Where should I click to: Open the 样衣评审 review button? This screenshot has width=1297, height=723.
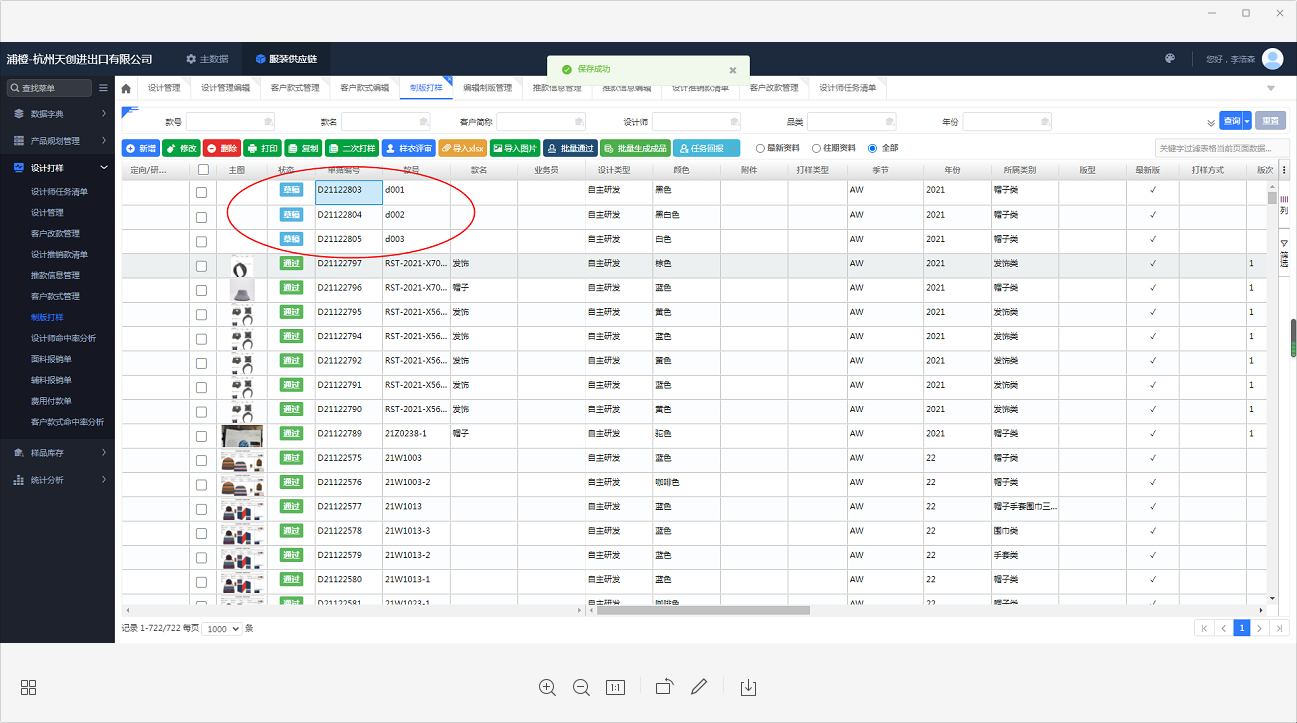pyautogui.click(x=409, y=148)
